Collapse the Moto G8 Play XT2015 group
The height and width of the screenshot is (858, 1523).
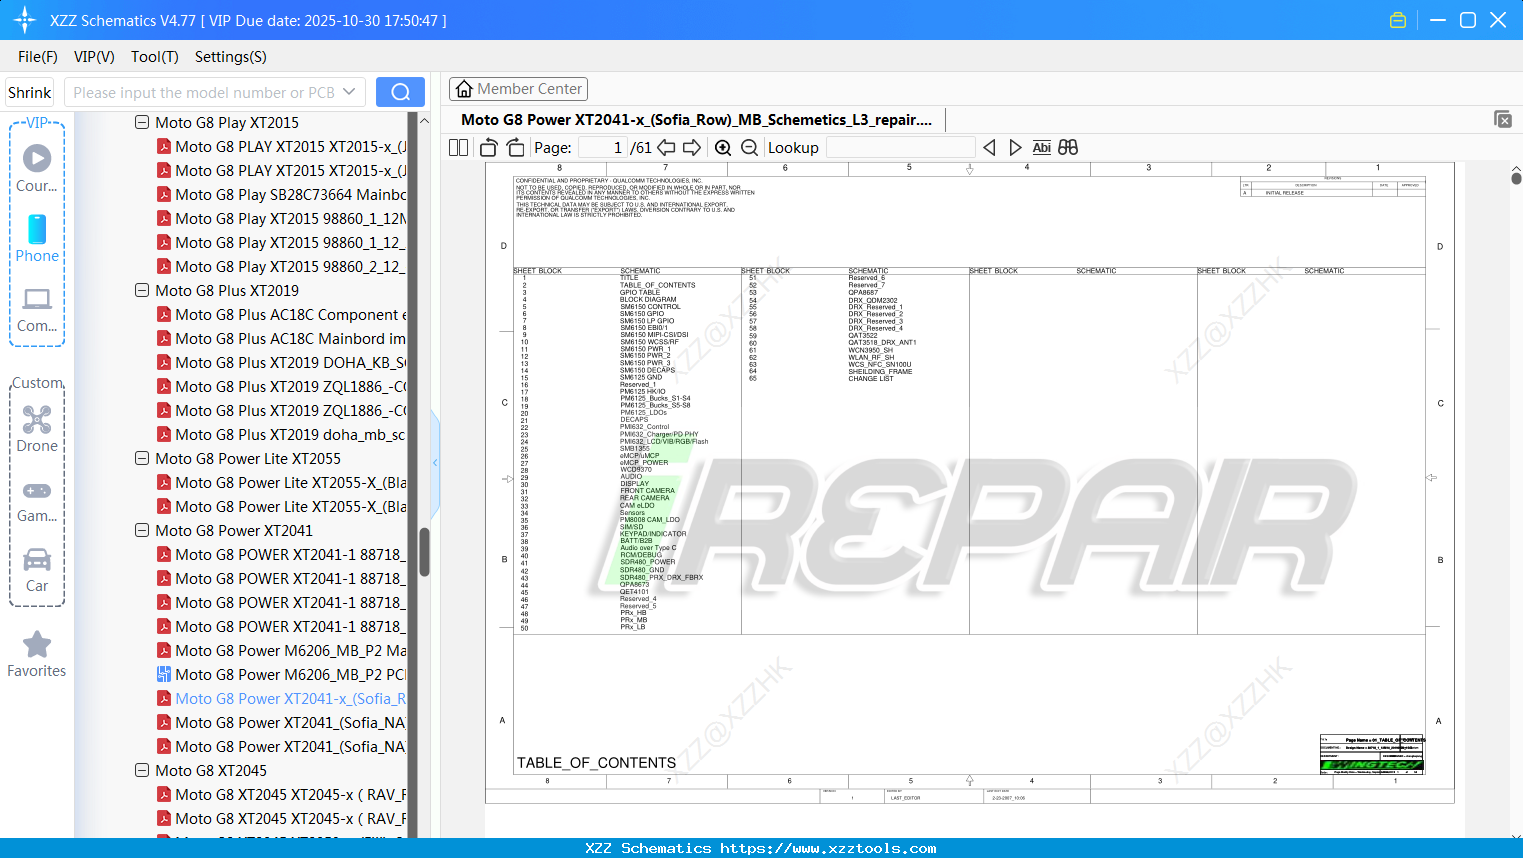pyautogui.click(x=142, y=122)
